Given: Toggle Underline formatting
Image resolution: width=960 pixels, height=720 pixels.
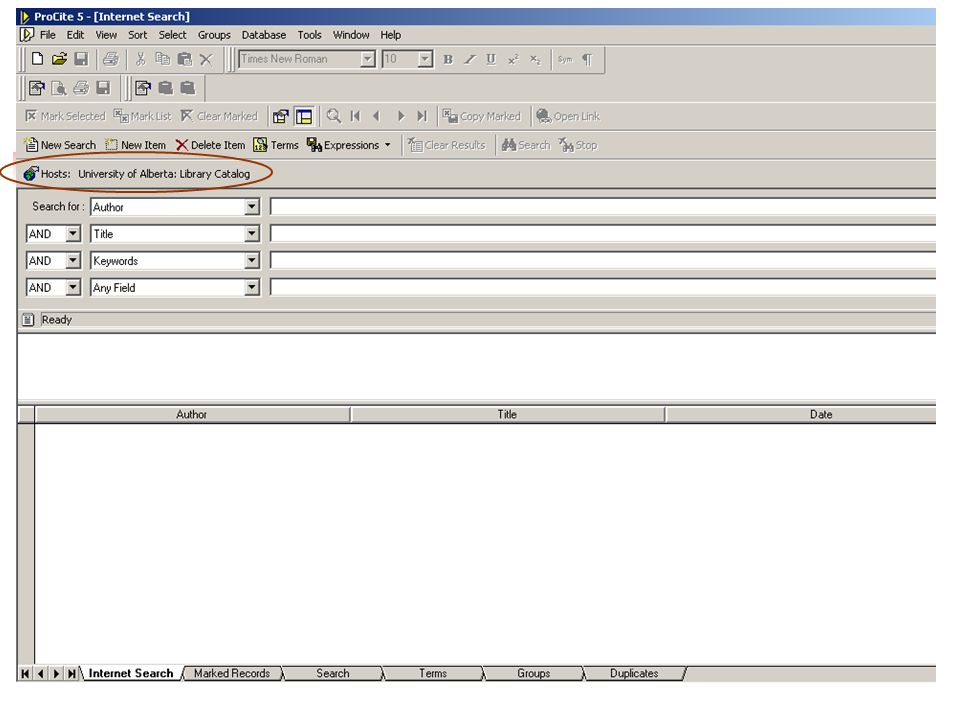Looking at the screenshot, I should click(x=491, y=59).
